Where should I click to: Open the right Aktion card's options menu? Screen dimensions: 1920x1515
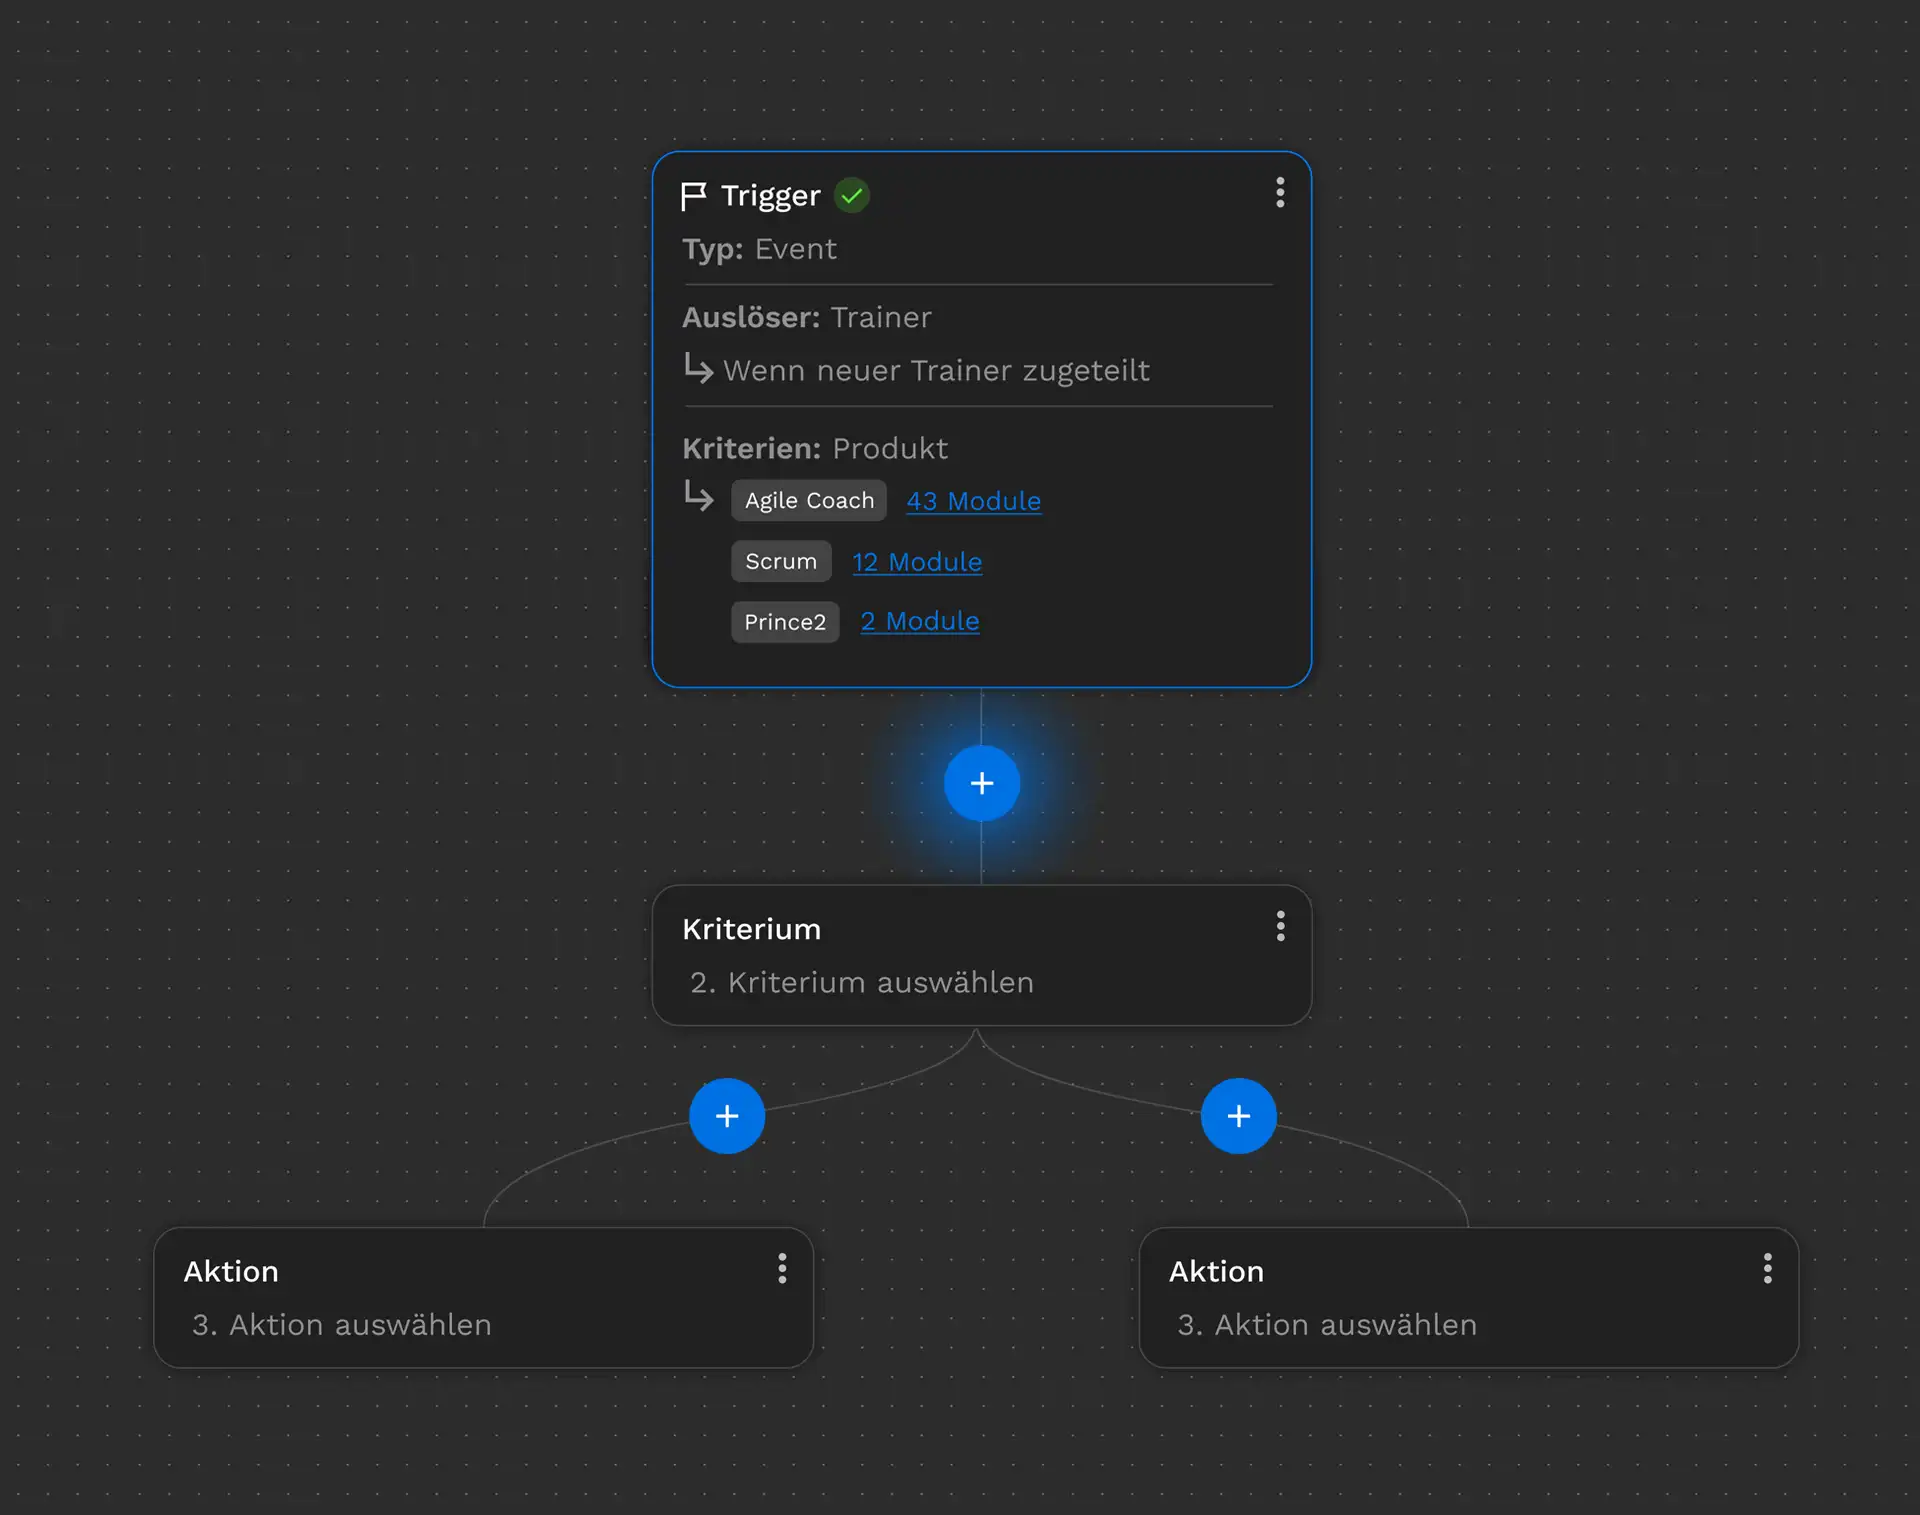coord(1768,1268)
